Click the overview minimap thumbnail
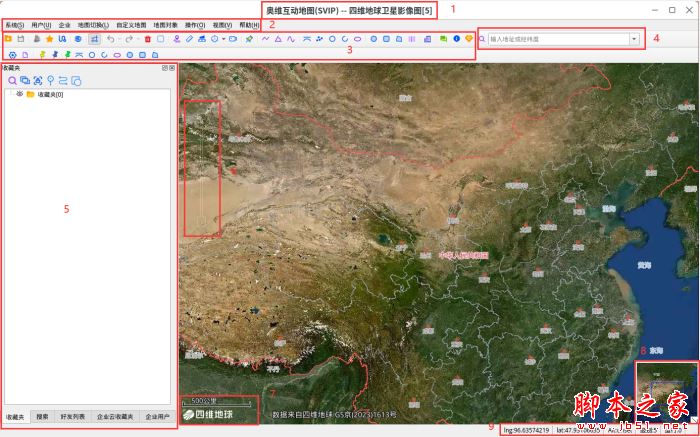The height and width of the screenshot is (437, 700). pos(667,391)
